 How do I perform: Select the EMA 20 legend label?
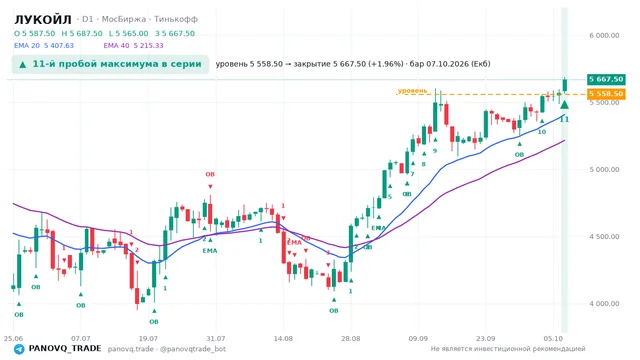point(27,46)
